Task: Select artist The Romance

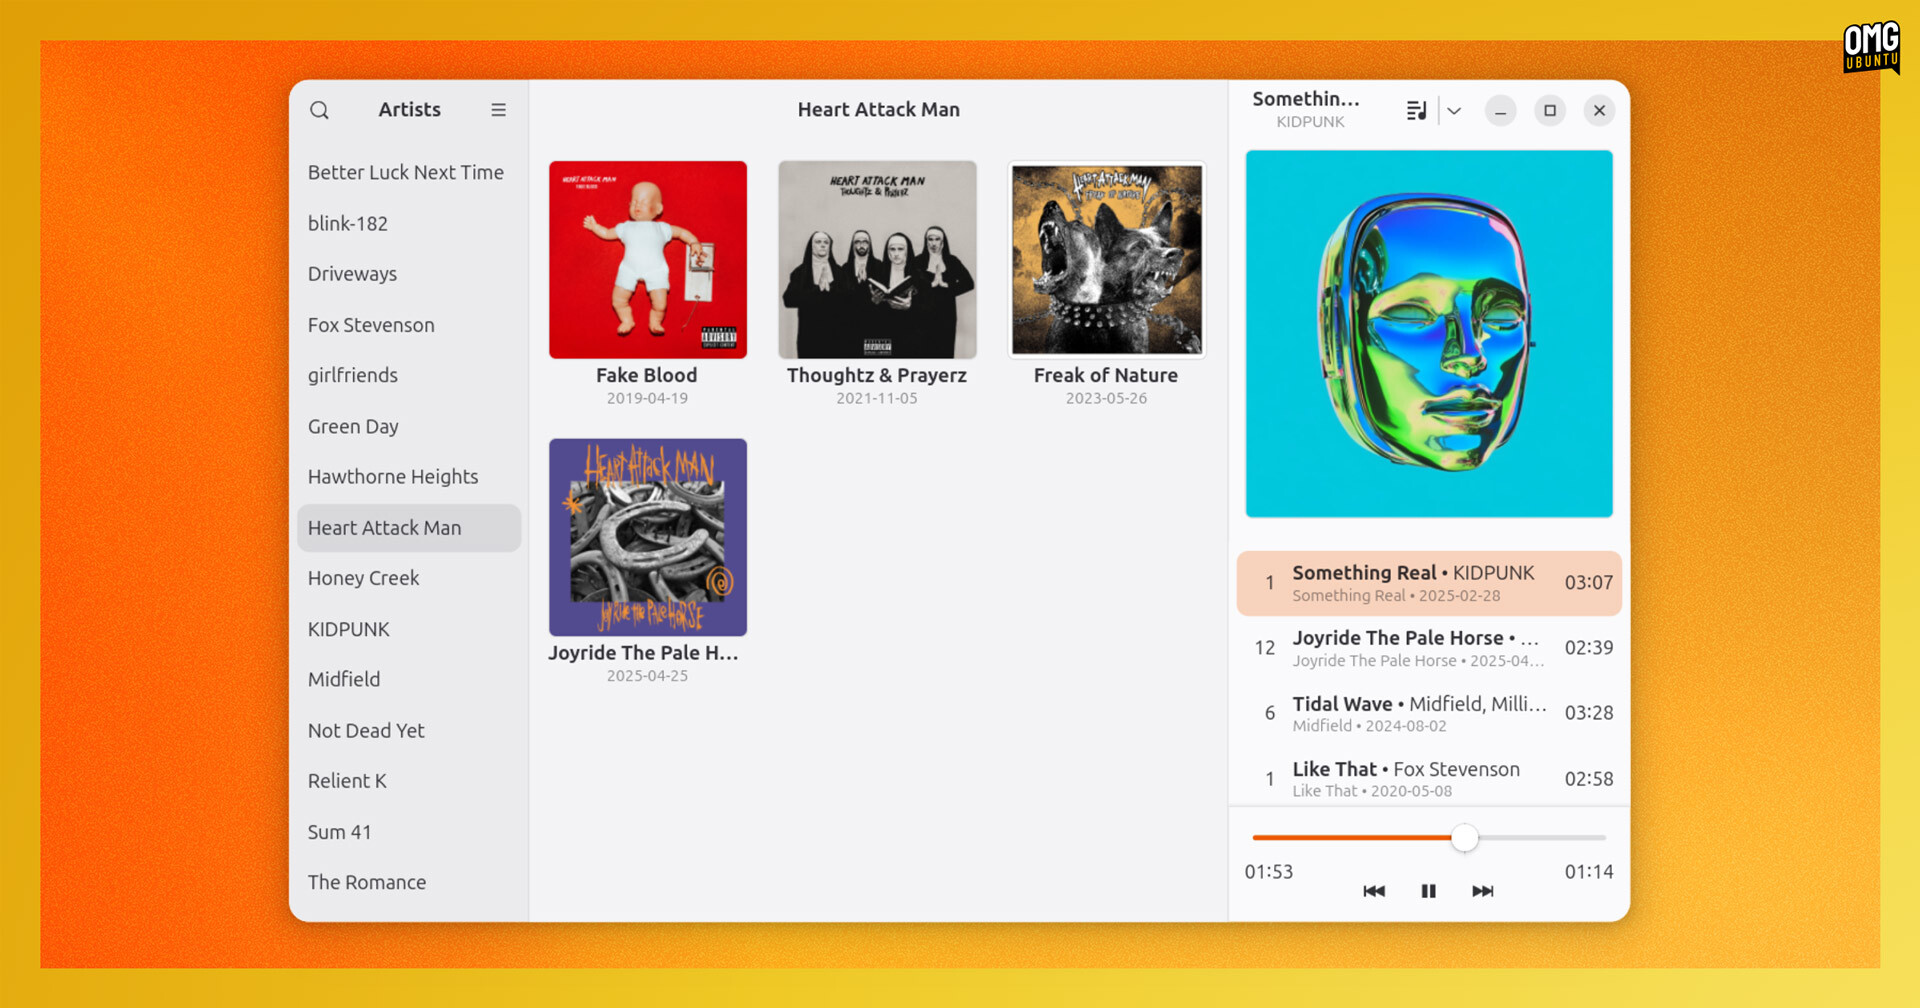Action: [x=409, y=882]
